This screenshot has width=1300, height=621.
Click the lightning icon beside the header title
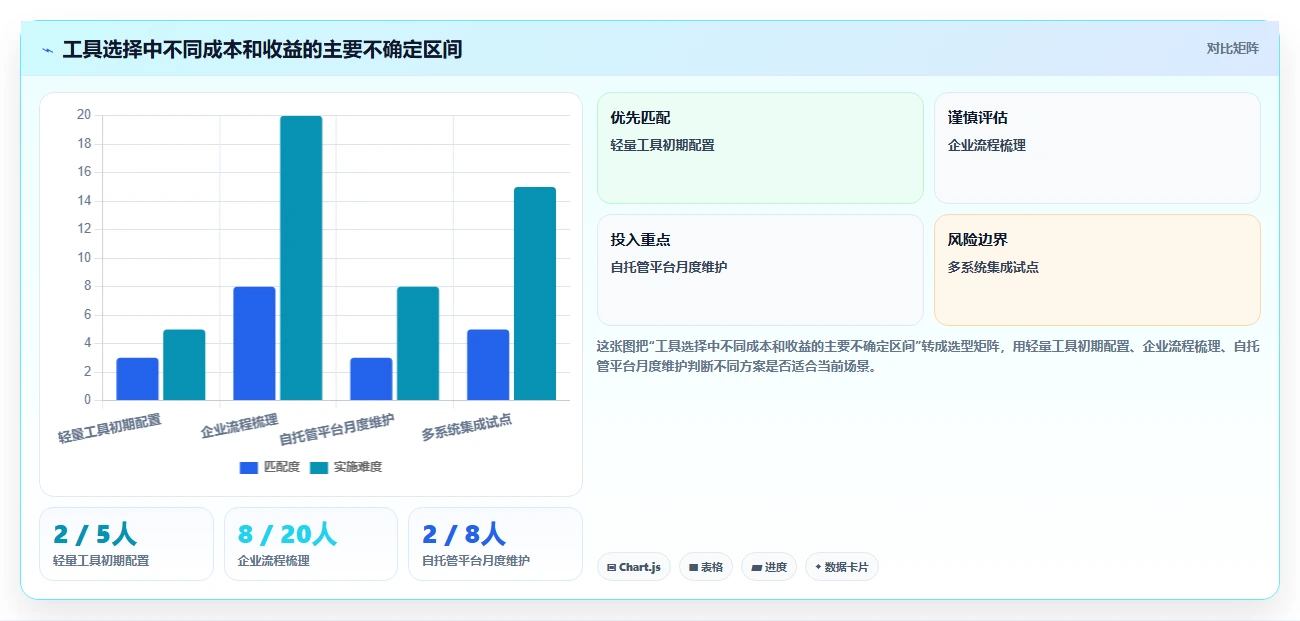tap(48, 50)
